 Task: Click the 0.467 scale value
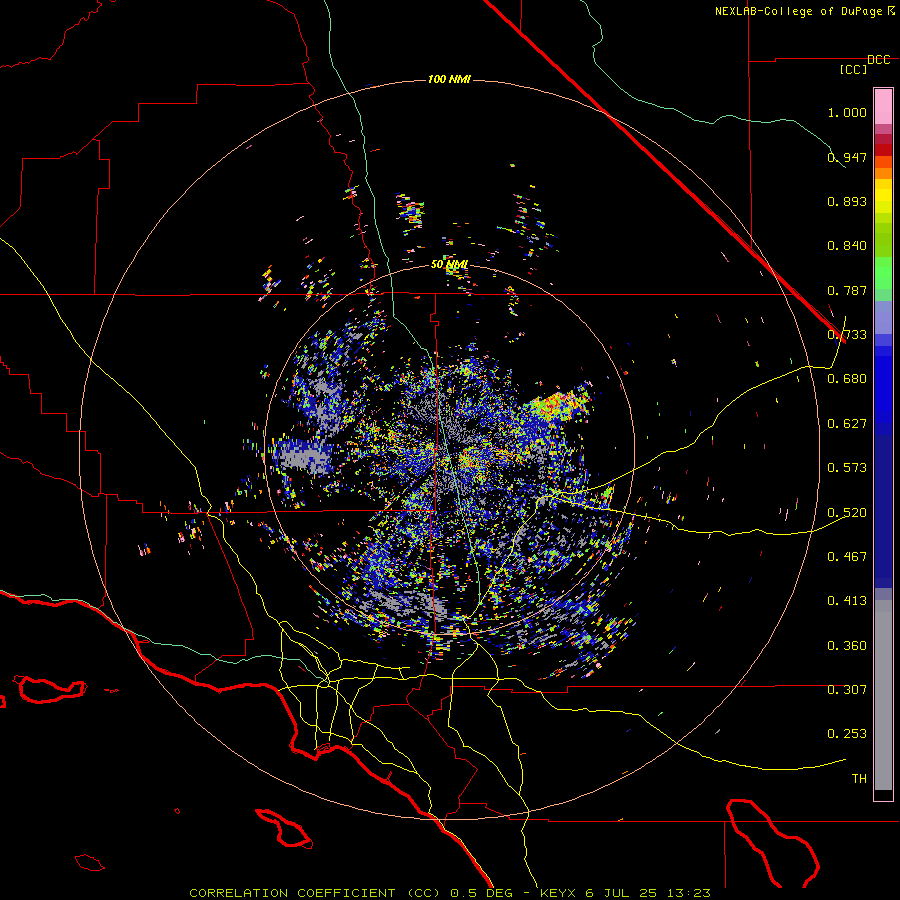pos(847,557)
